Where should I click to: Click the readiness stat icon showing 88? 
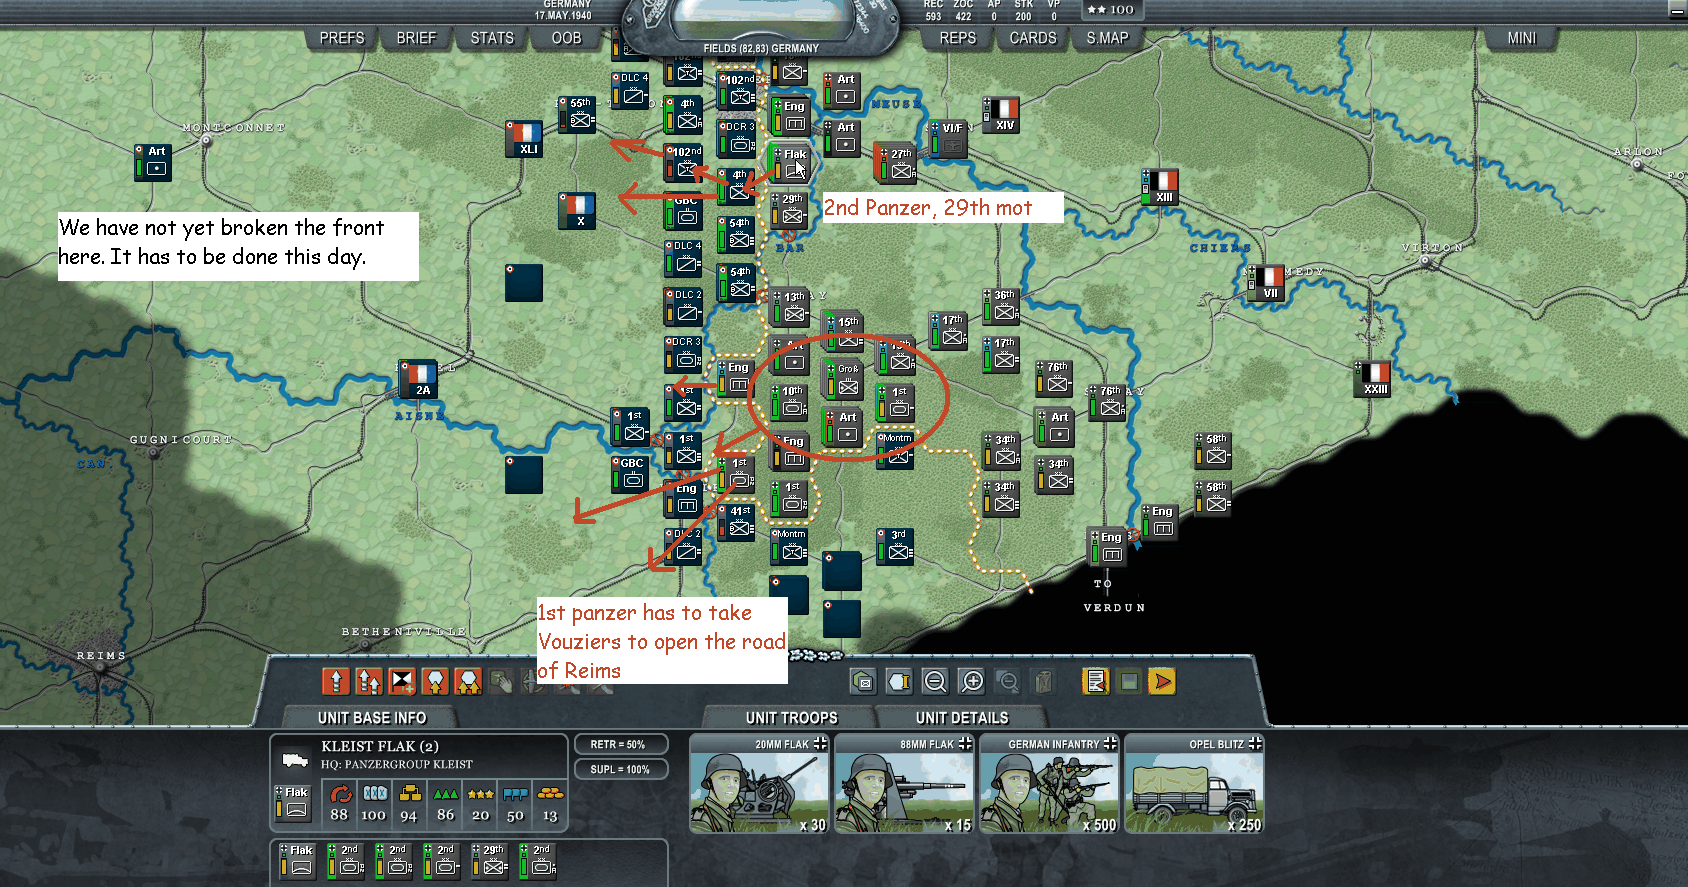tap(340, 794)
